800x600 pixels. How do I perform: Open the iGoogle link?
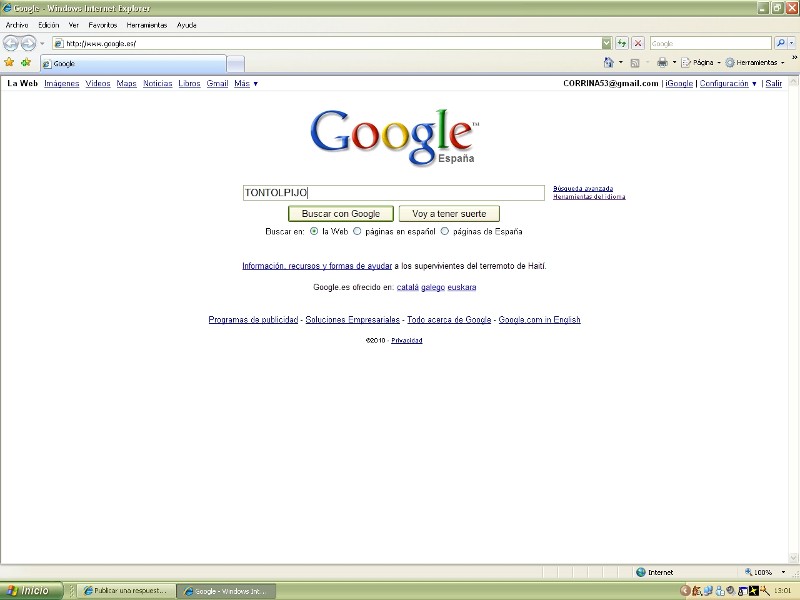coord(679,83)
